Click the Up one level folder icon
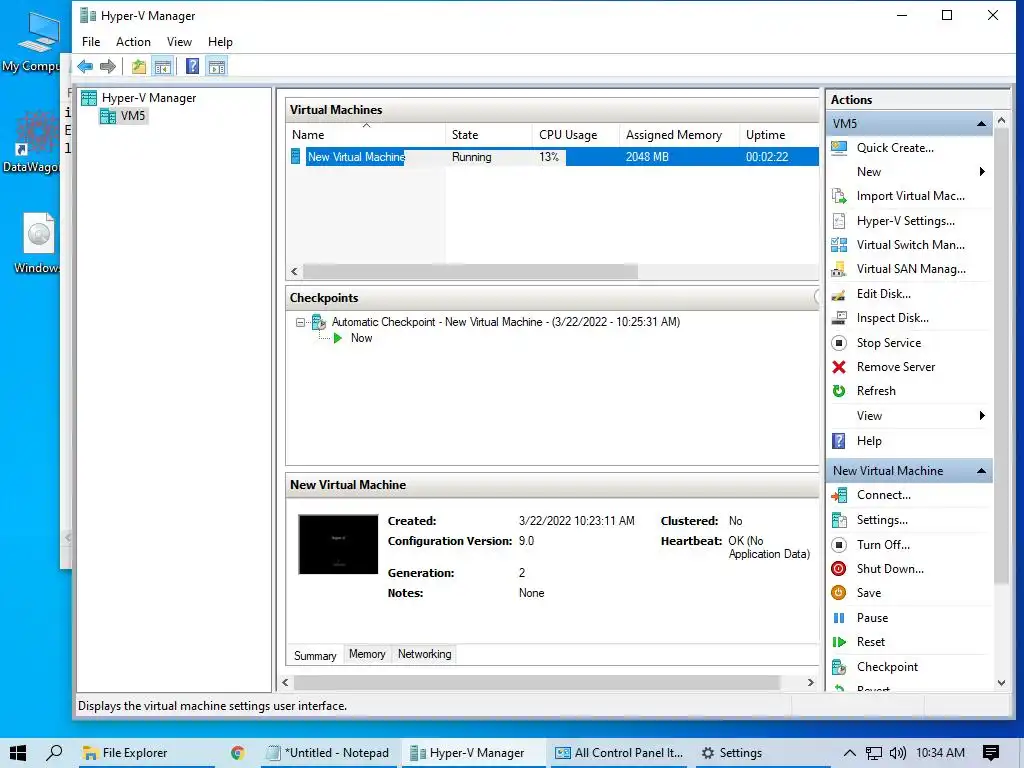The width and height of the screenshot is (1024, 768). (138, 66)
